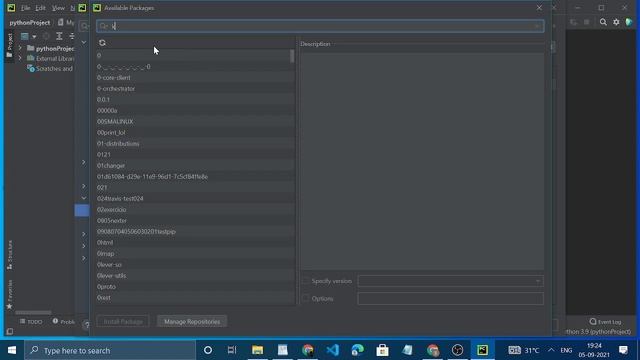Open Visual Studio Code from the taskbar
This screenshot has height=360, width=640.
pos(332,350)
